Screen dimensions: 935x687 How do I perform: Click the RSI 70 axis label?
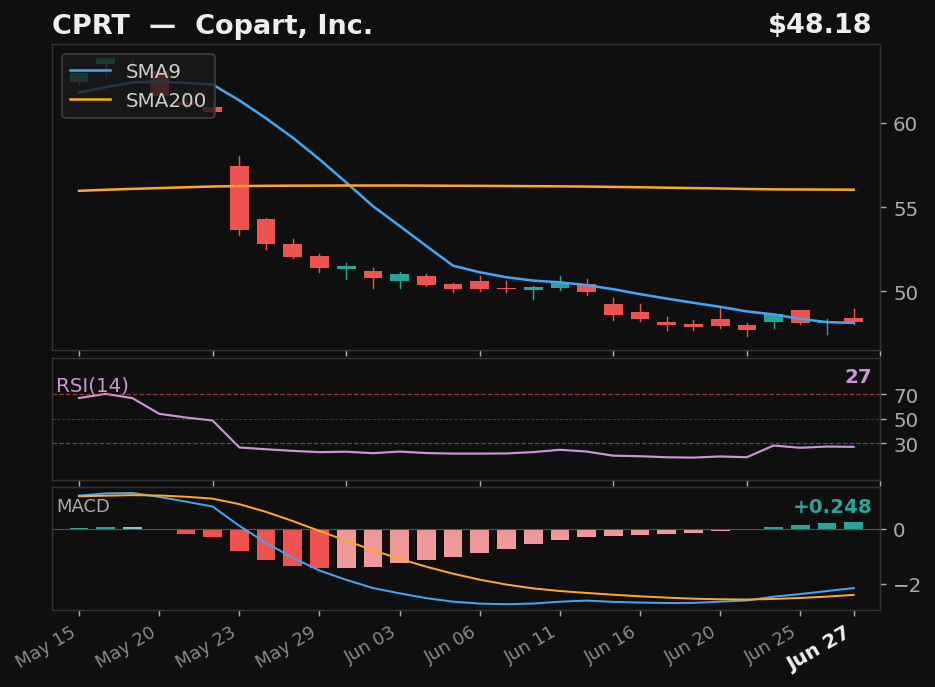(x=905, y=395)
